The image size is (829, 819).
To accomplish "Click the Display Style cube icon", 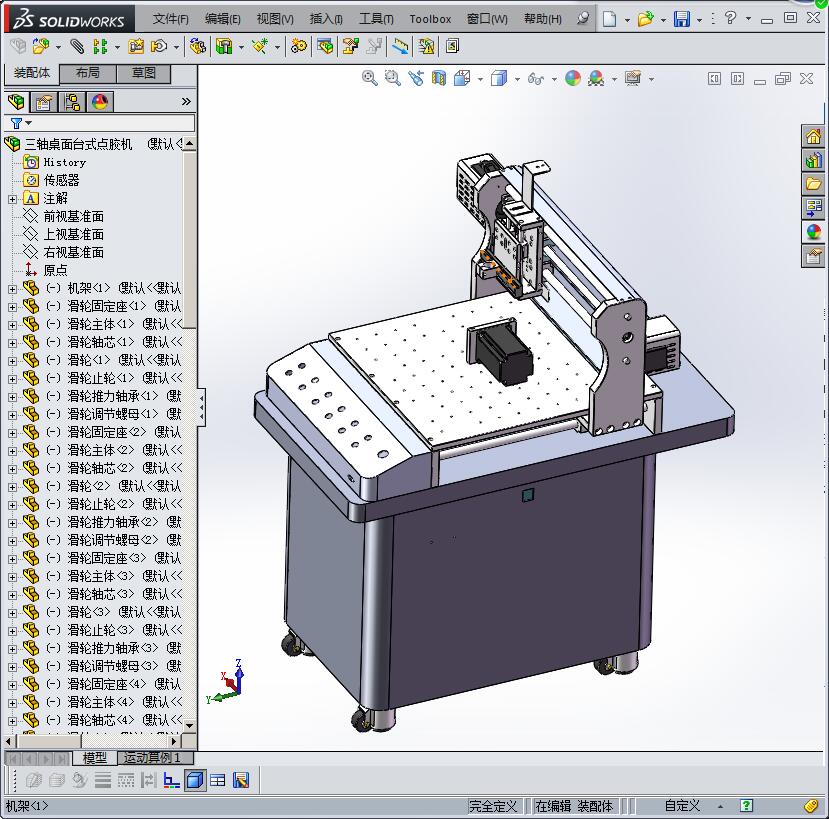I will [x=499, y=79].
